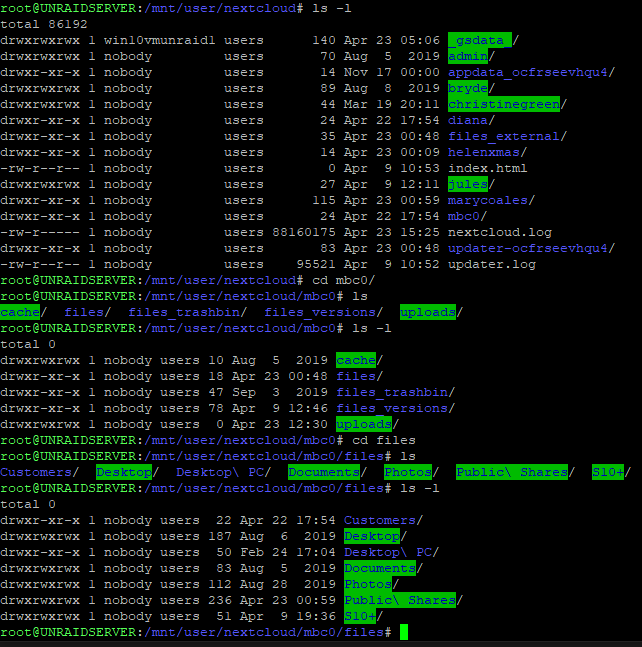This screenshot has height=647, width=642.
Task: Click files_versions in the short ls output
Action: pos(320,312)
